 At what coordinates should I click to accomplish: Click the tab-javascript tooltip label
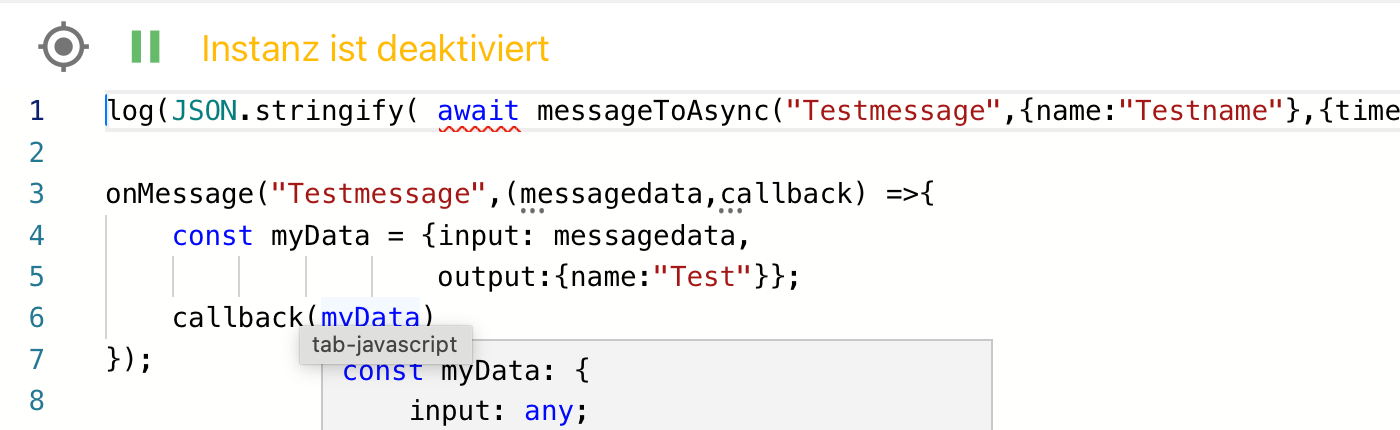[384, 345]
